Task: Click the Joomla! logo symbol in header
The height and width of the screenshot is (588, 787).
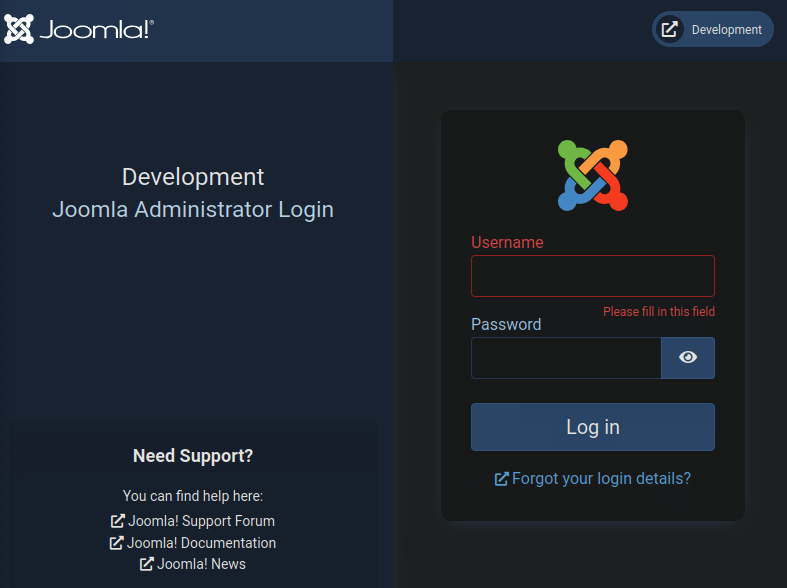Action: 19,29
